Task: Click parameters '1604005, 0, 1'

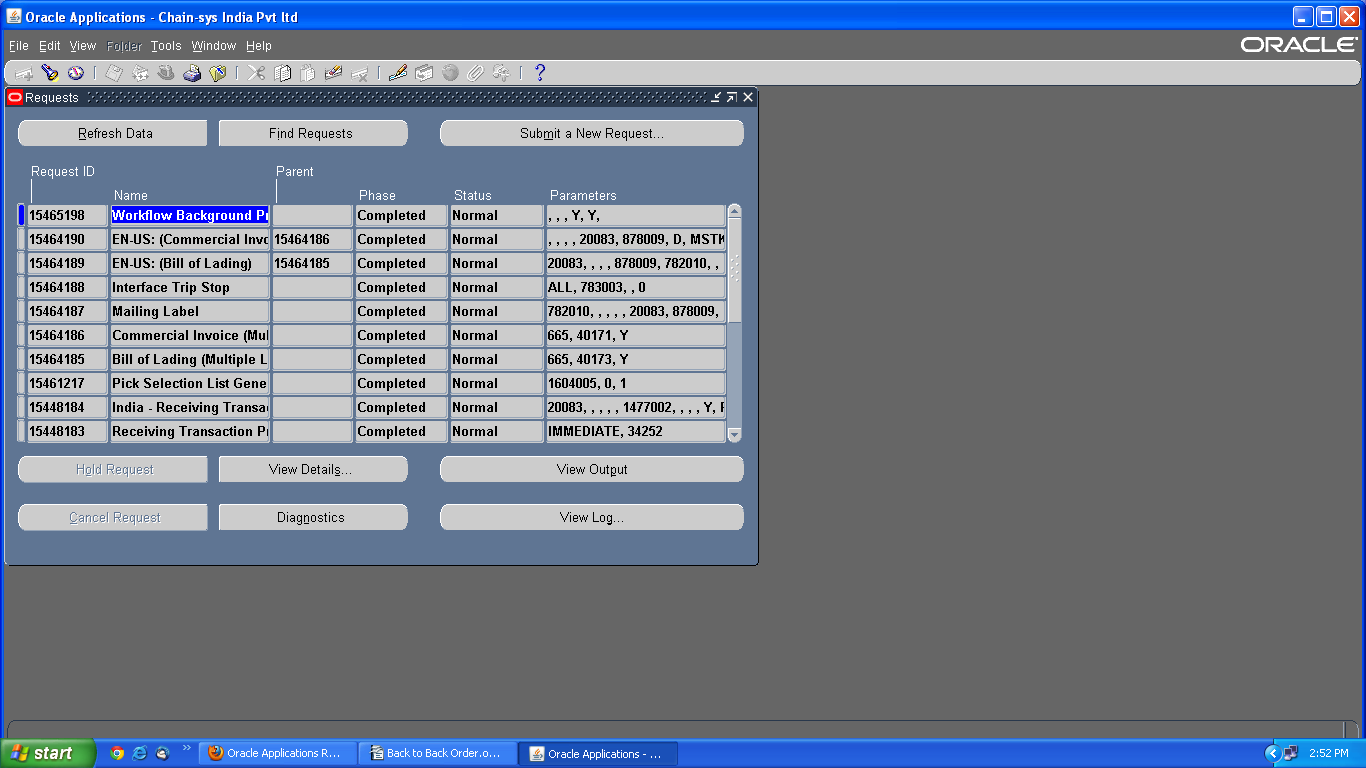Action: point(636,383)
